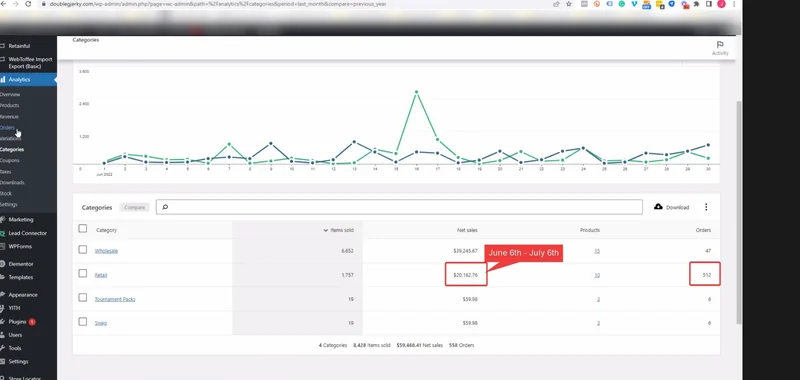Reload the page with the refresh icon

(x=28, y=4)
